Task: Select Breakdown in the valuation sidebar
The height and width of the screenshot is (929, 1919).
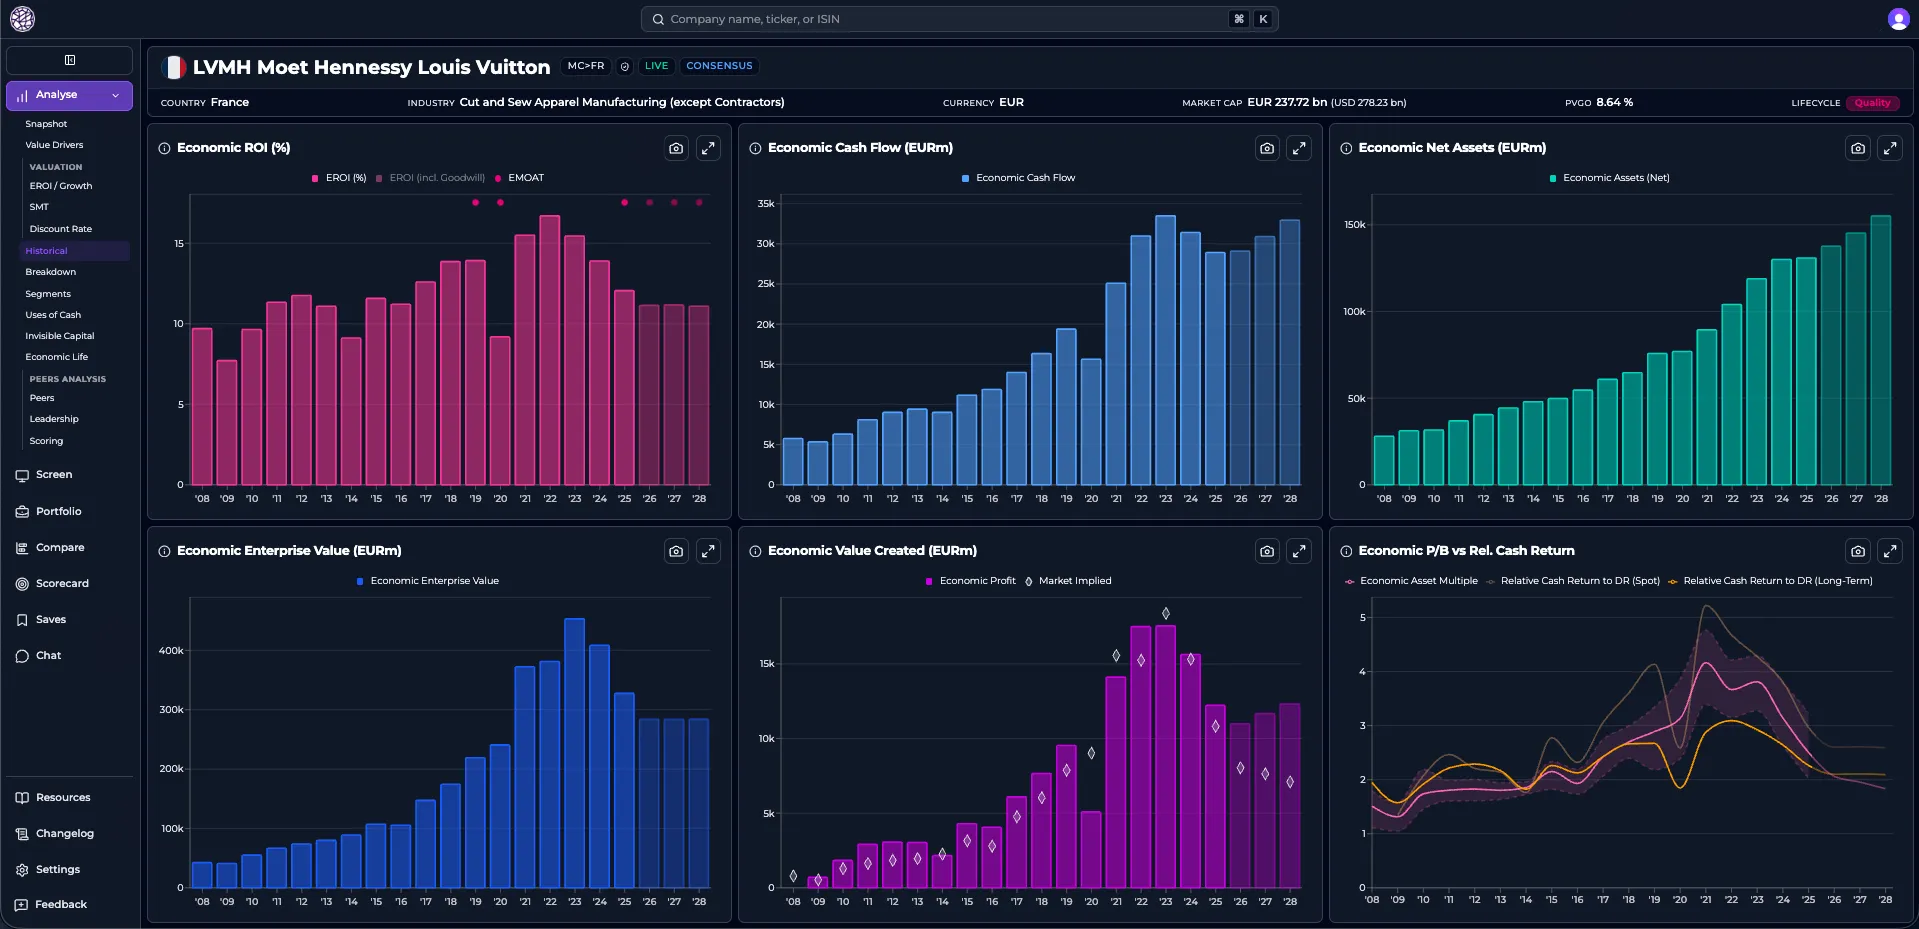Action: (x=51, y=272)
